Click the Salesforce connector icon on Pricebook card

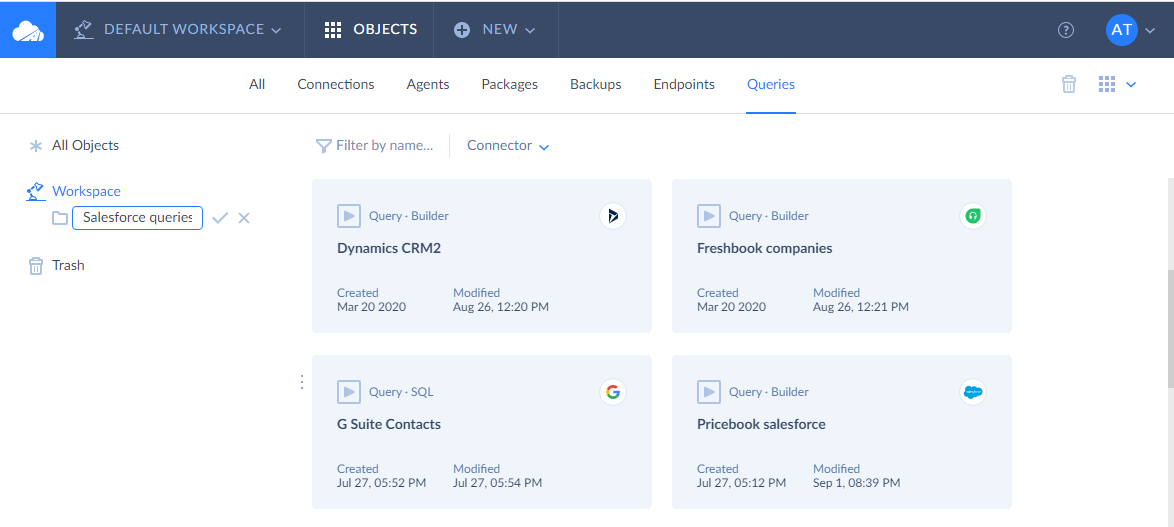[x=973, y=392]
